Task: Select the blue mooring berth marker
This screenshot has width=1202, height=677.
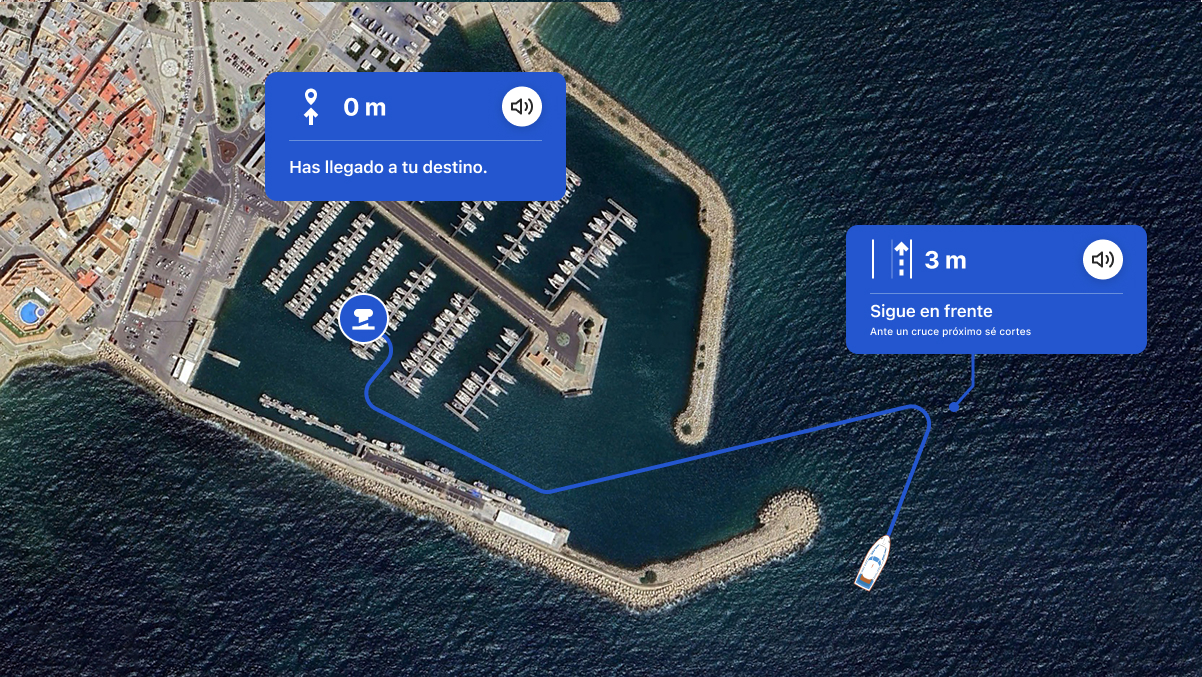Action: pyautogui.click(x=363, y=319)
